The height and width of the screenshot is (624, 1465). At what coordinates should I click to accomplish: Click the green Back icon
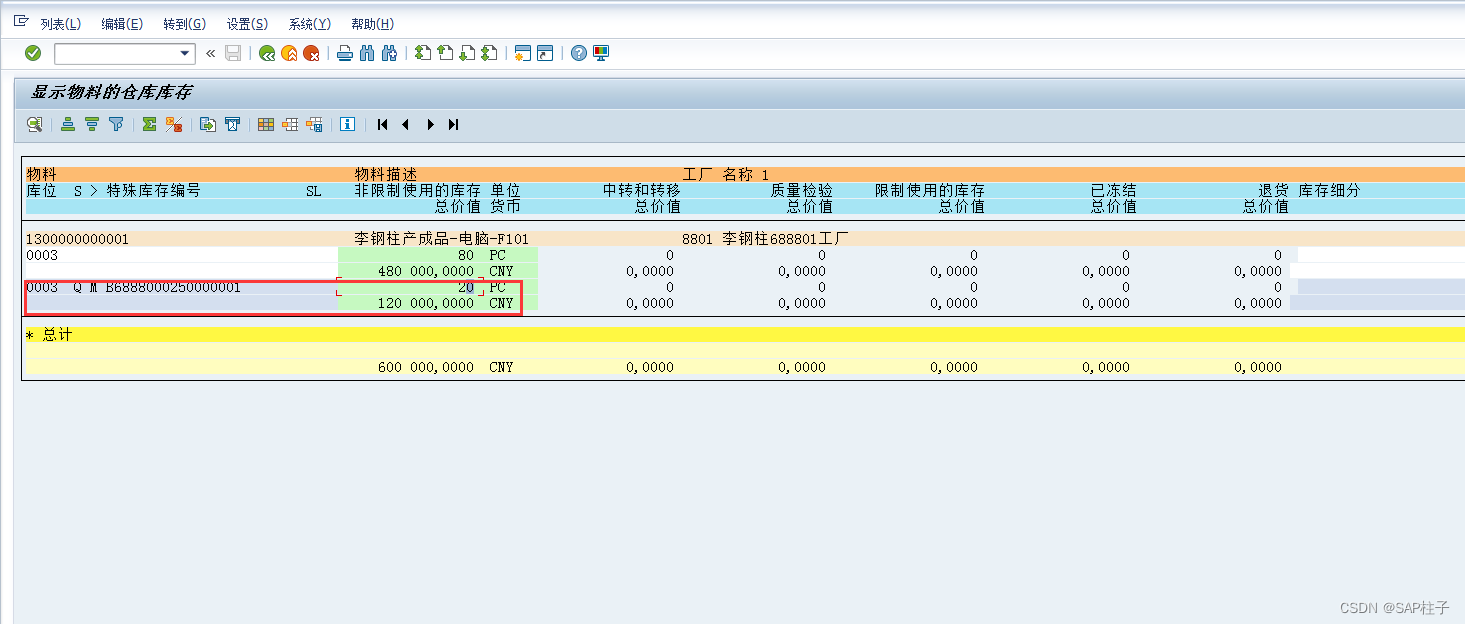(266, 53)
